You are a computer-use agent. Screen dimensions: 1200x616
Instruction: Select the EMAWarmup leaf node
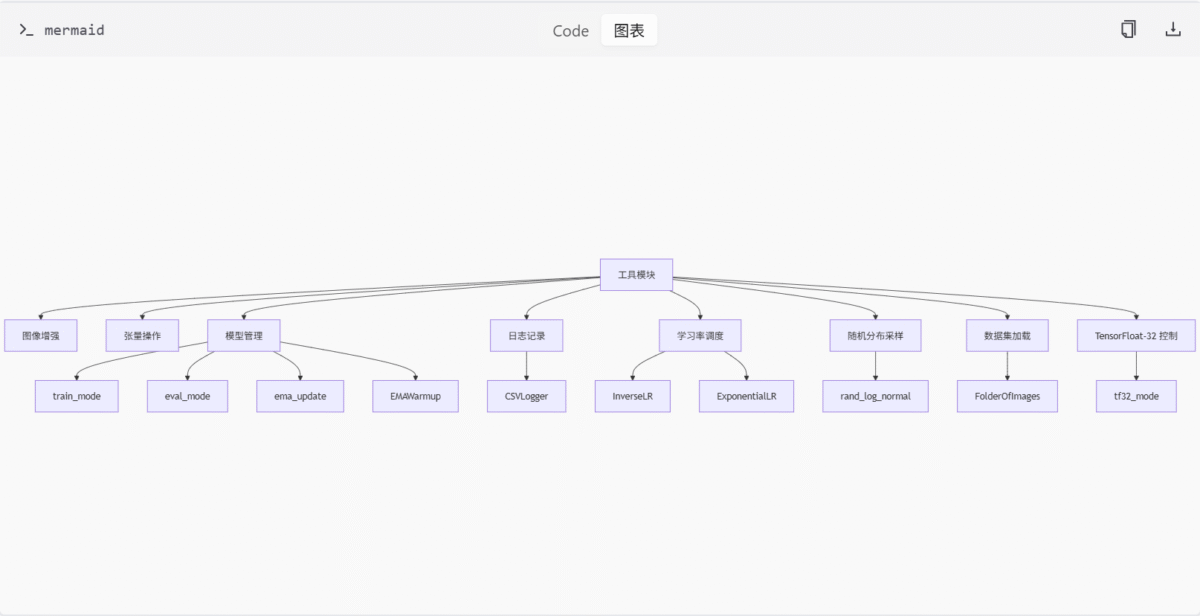click(415, 397)
